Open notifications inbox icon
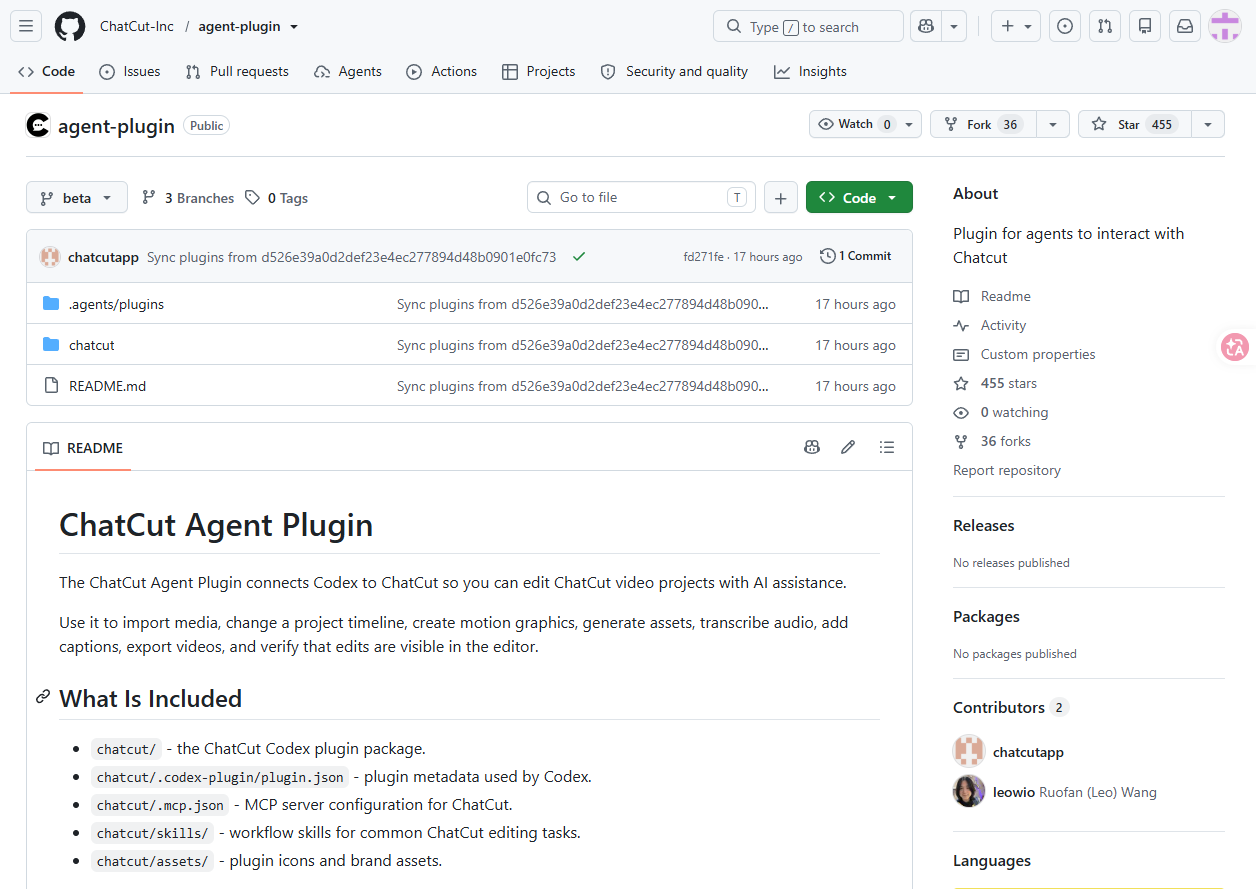Viewport: 1256px width, 889px height. 1185,26
